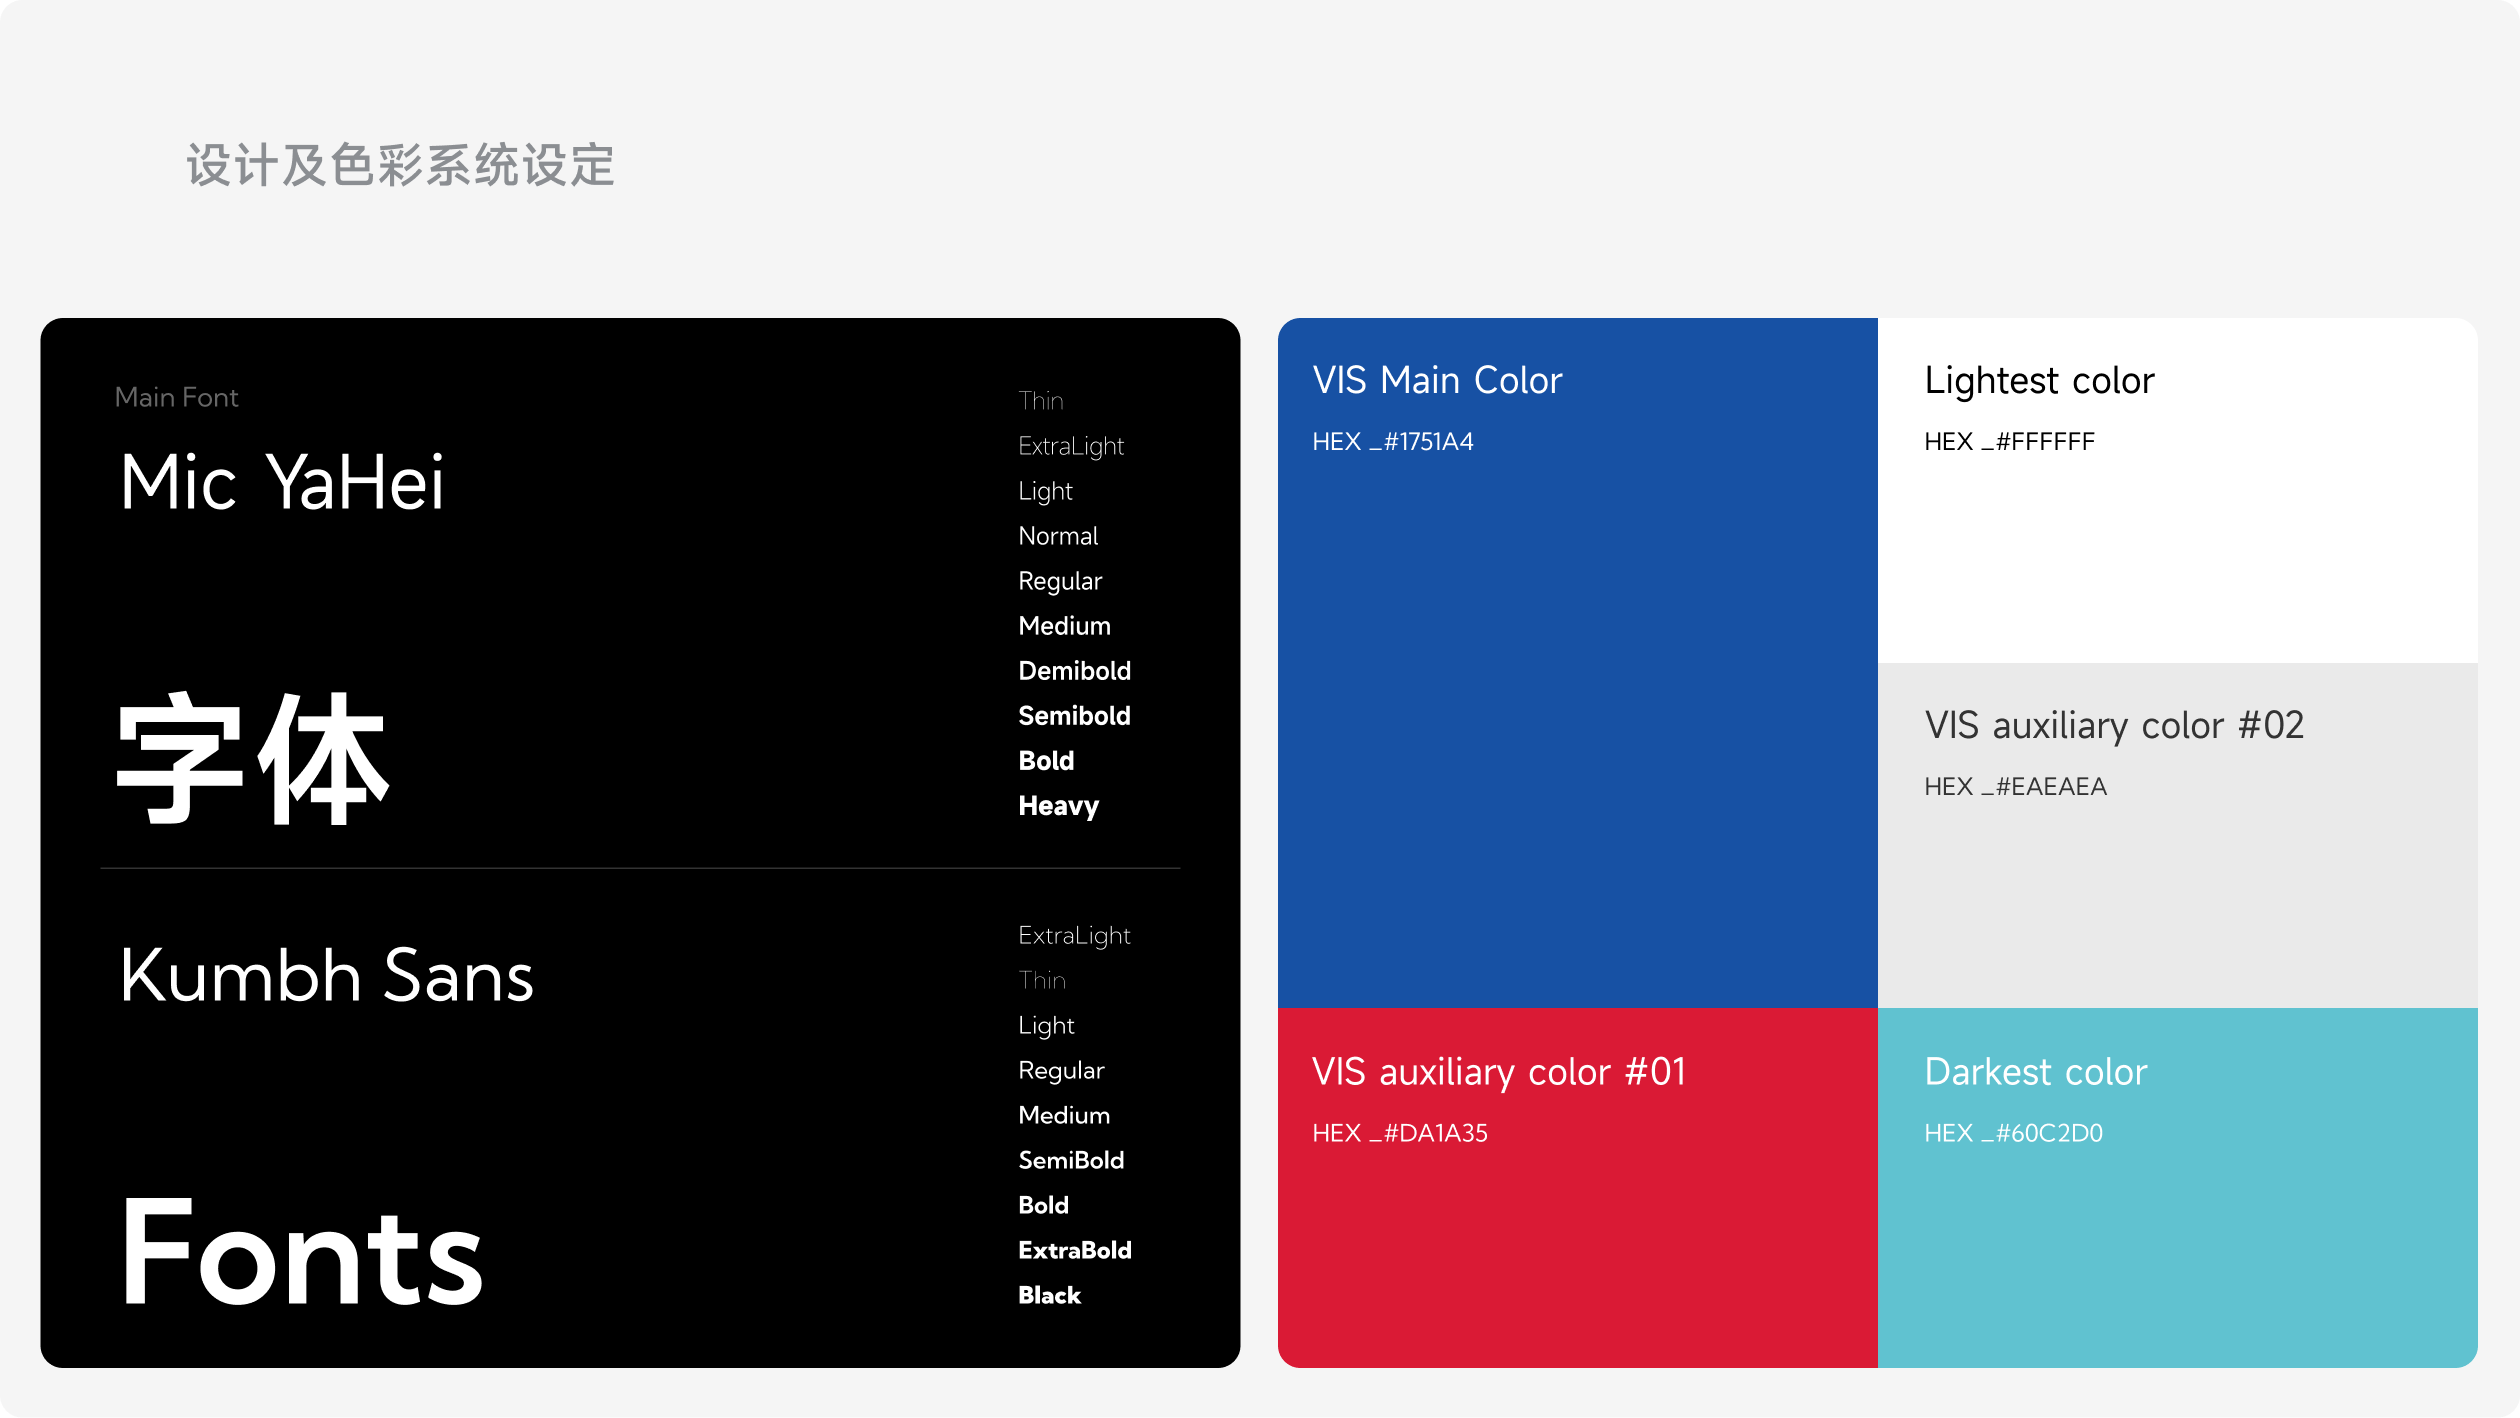Choose the ExtraBold weight for Kumbh Sans
Image resolution: width=2520 pixels, height=1418 pixels.
(x=1074, y=1250)
